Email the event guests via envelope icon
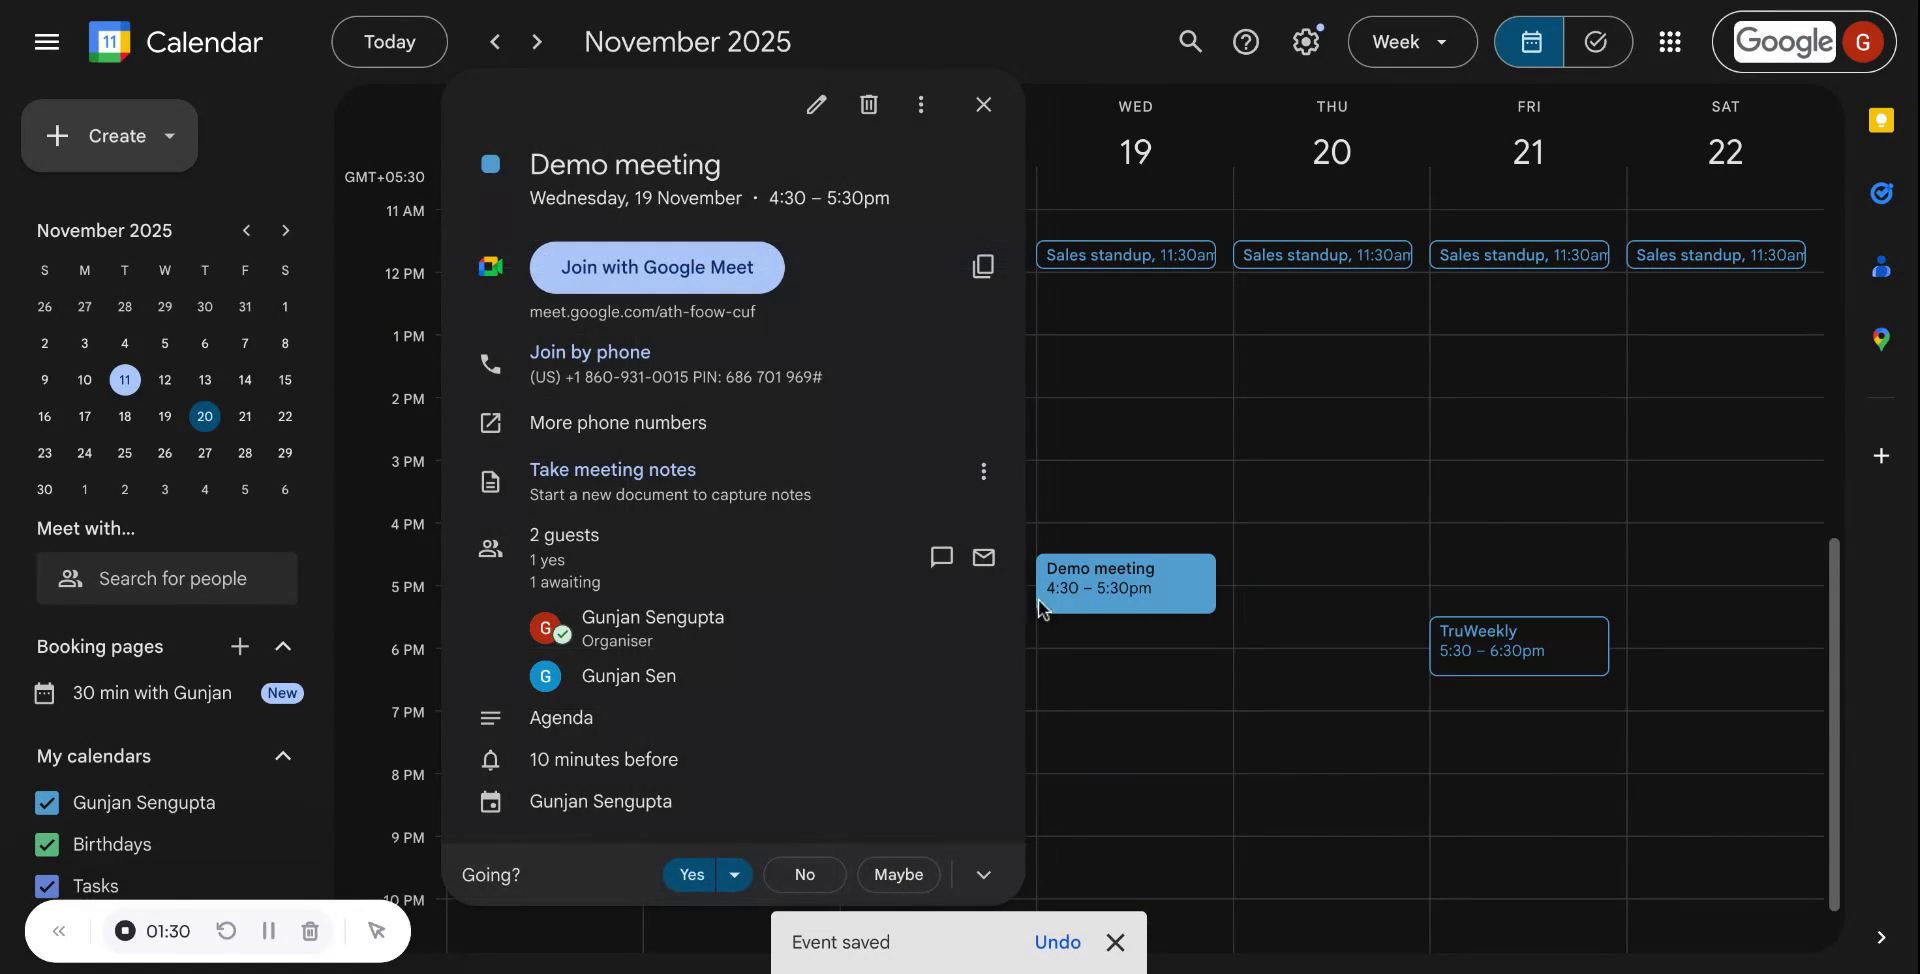The width and height of the screenshot is (1920, 974). (x=984, y=557)
